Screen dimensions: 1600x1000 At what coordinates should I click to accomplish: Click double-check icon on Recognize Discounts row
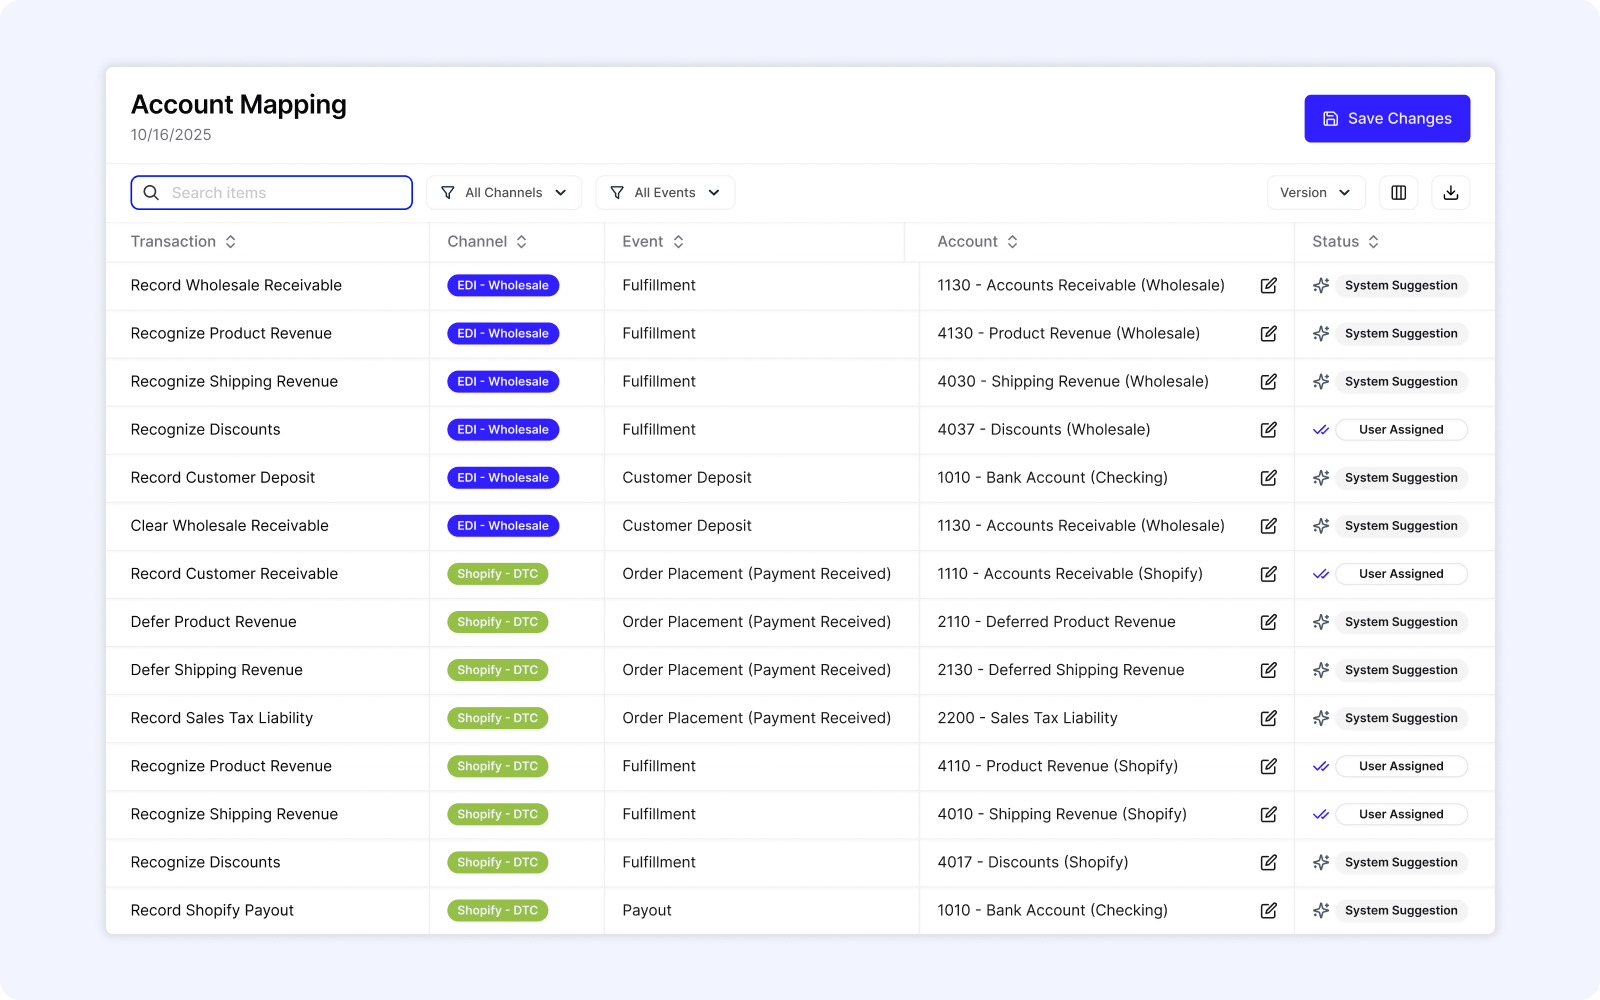pos(1320,429)
